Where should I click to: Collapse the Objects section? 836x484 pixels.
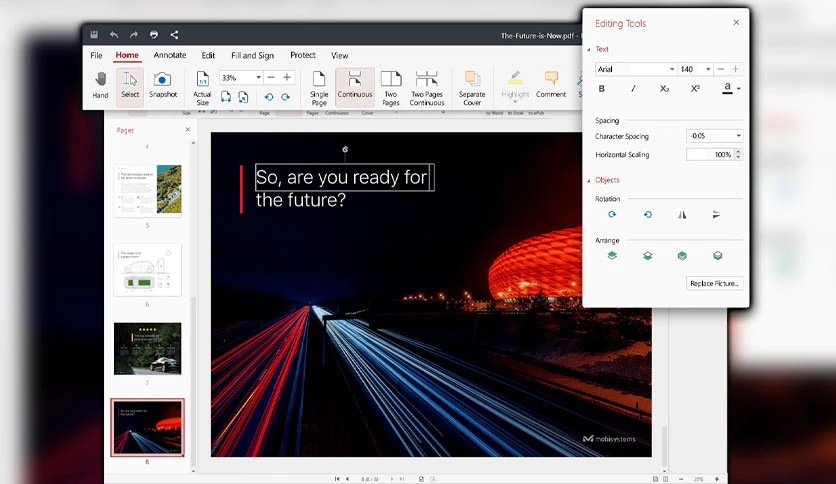click(x=589, y=181)
